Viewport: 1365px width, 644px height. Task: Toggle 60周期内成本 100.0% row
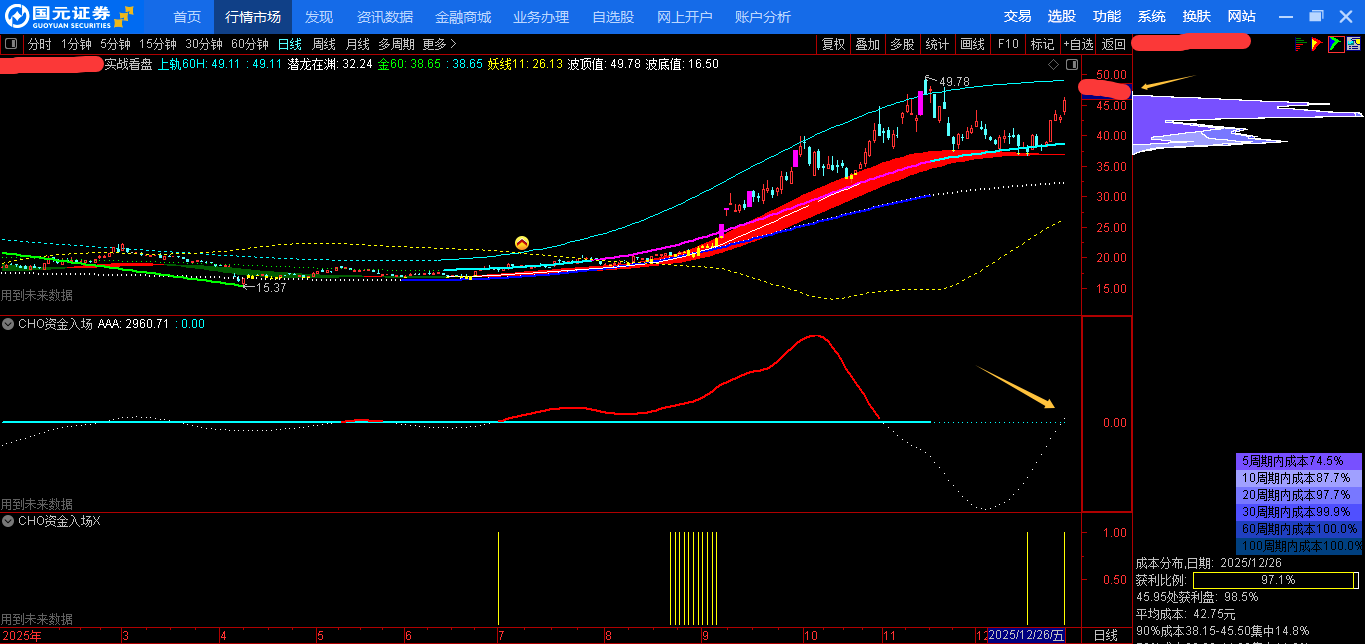1299,529
